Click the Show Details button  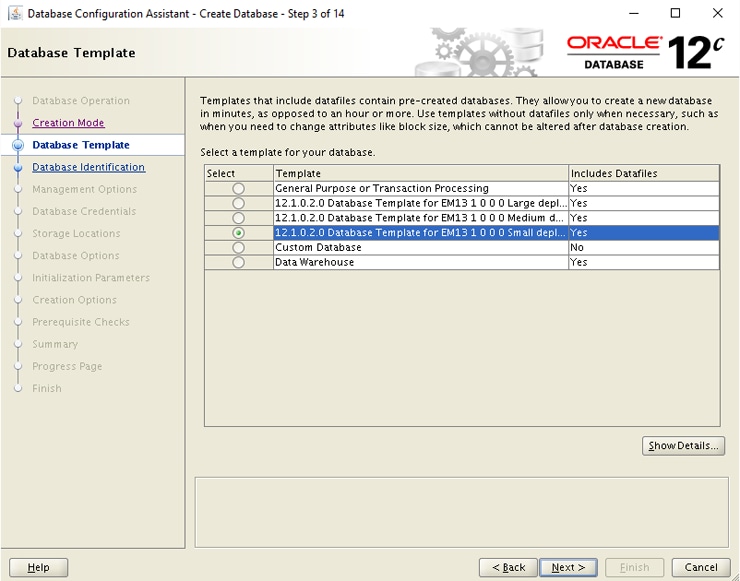pyautogui.click(x=683, y=446)
